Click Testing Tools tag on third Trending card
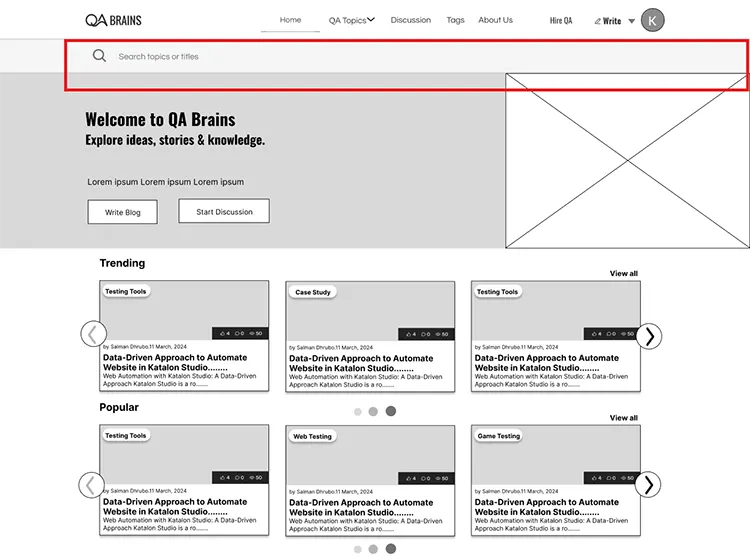The image size is (750, 557). point(497,292)
